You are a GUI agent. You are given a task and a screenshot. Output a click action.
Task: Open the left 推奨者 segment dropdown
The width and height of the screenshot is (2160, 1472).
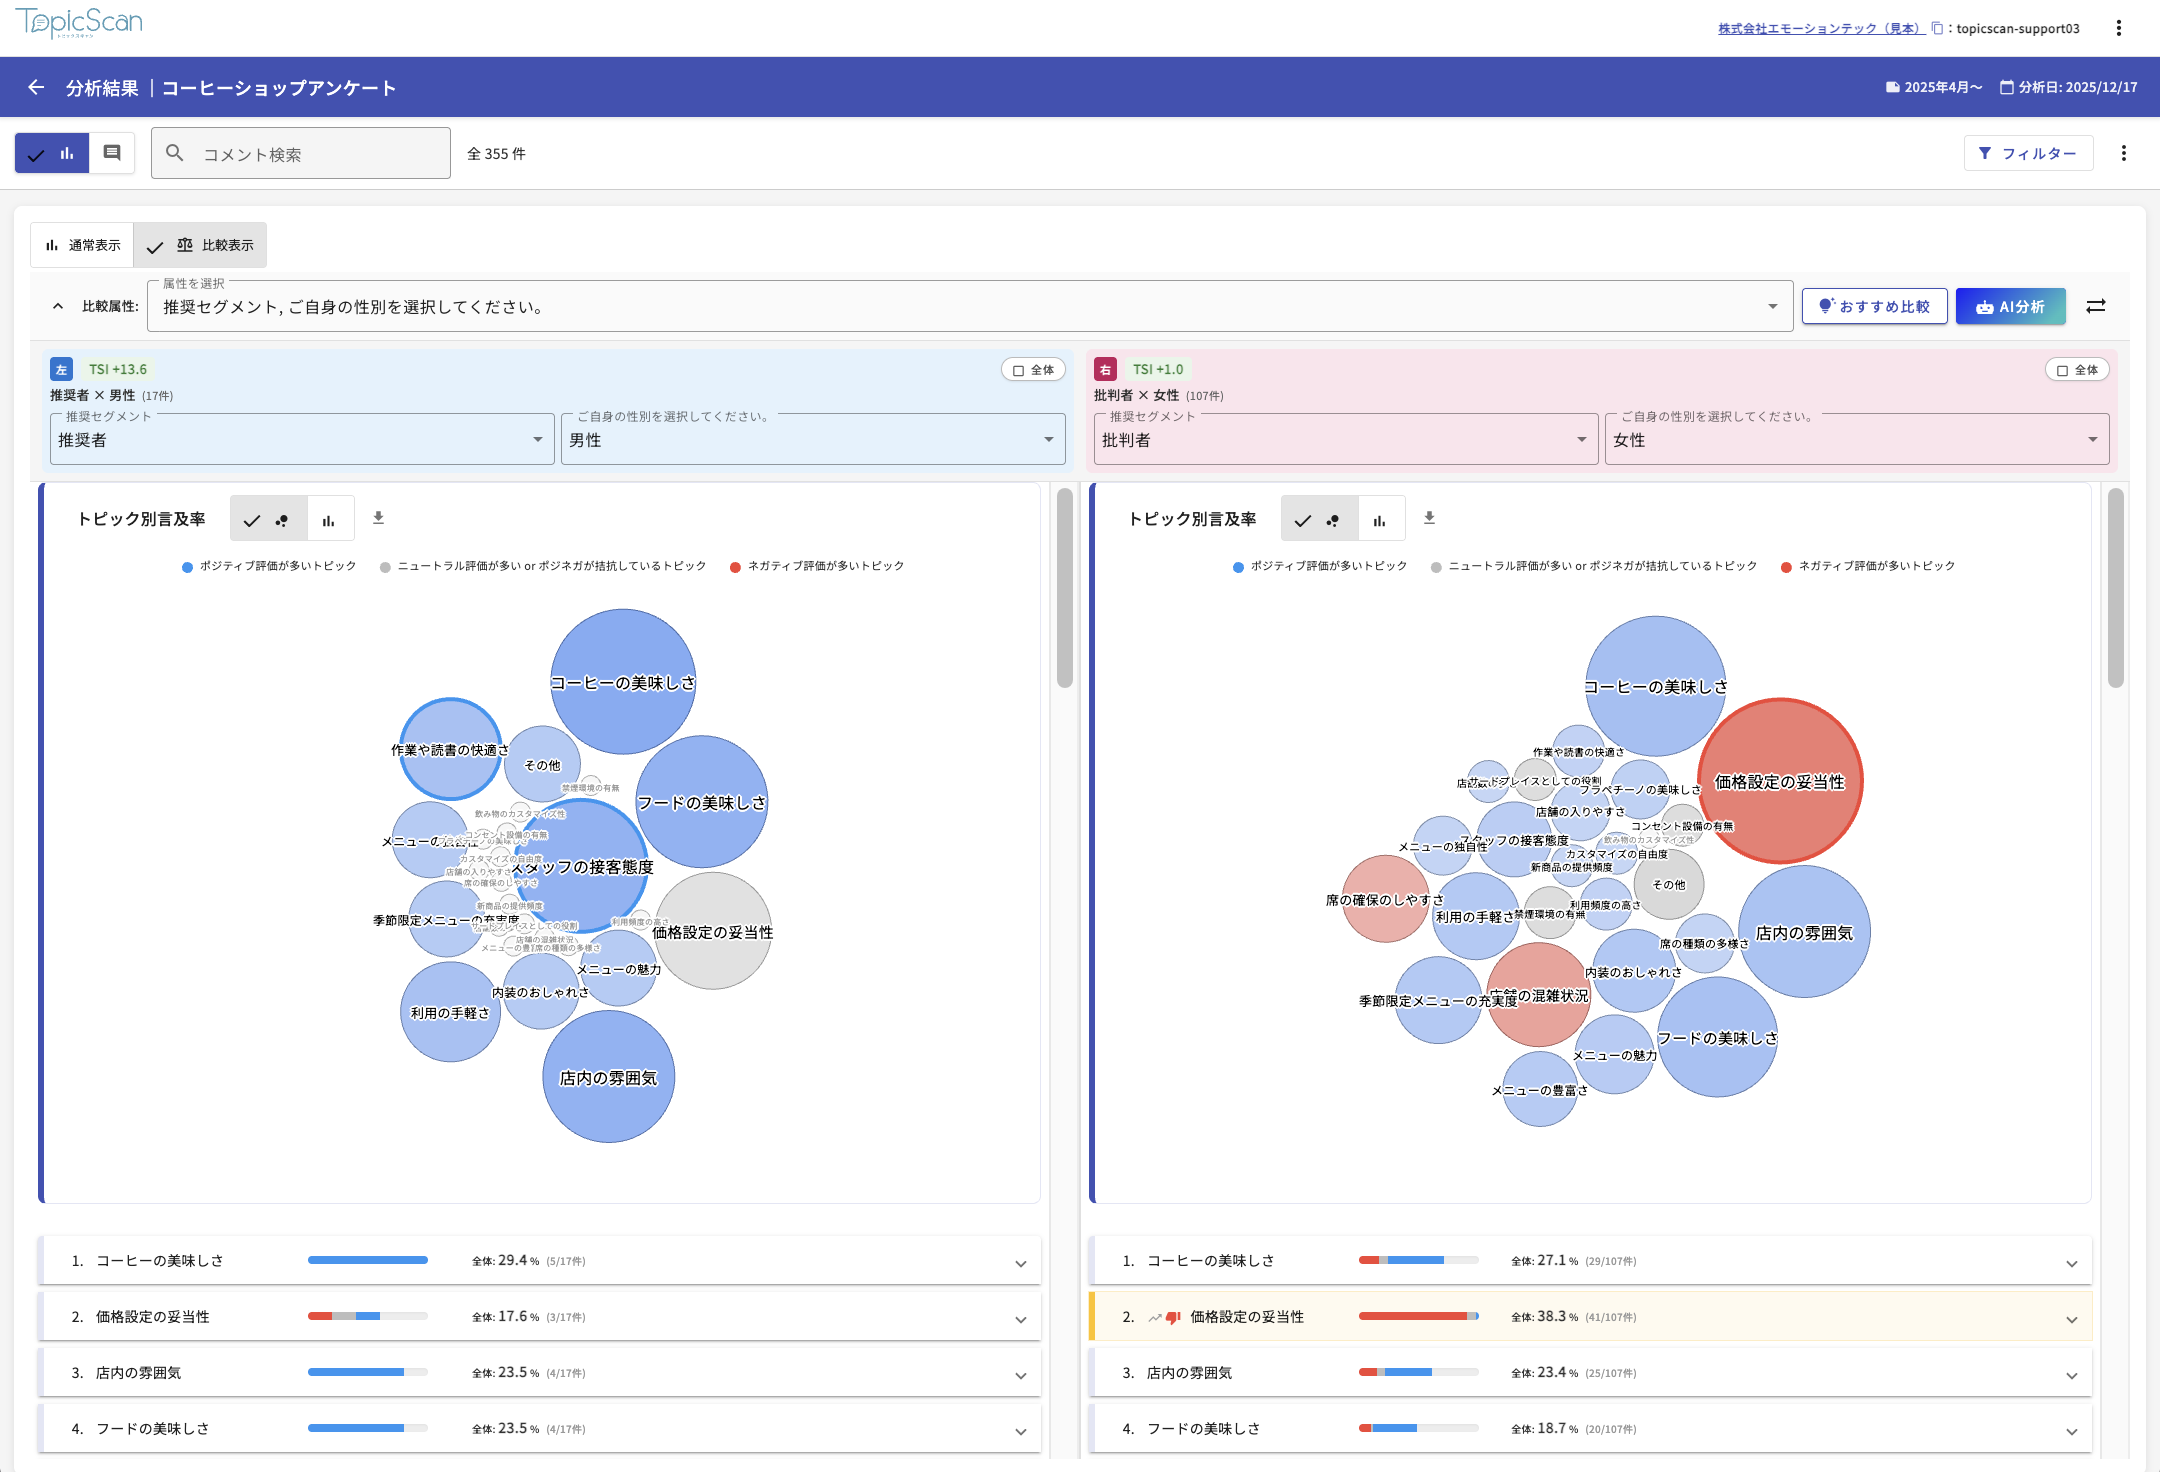tap(302, 440)
